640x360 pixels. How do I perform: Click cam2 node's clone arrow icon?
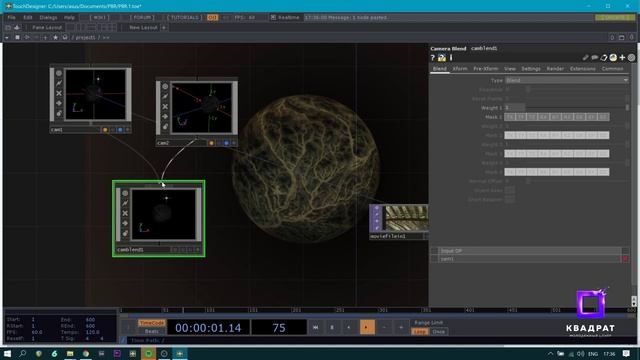point(165,116)
